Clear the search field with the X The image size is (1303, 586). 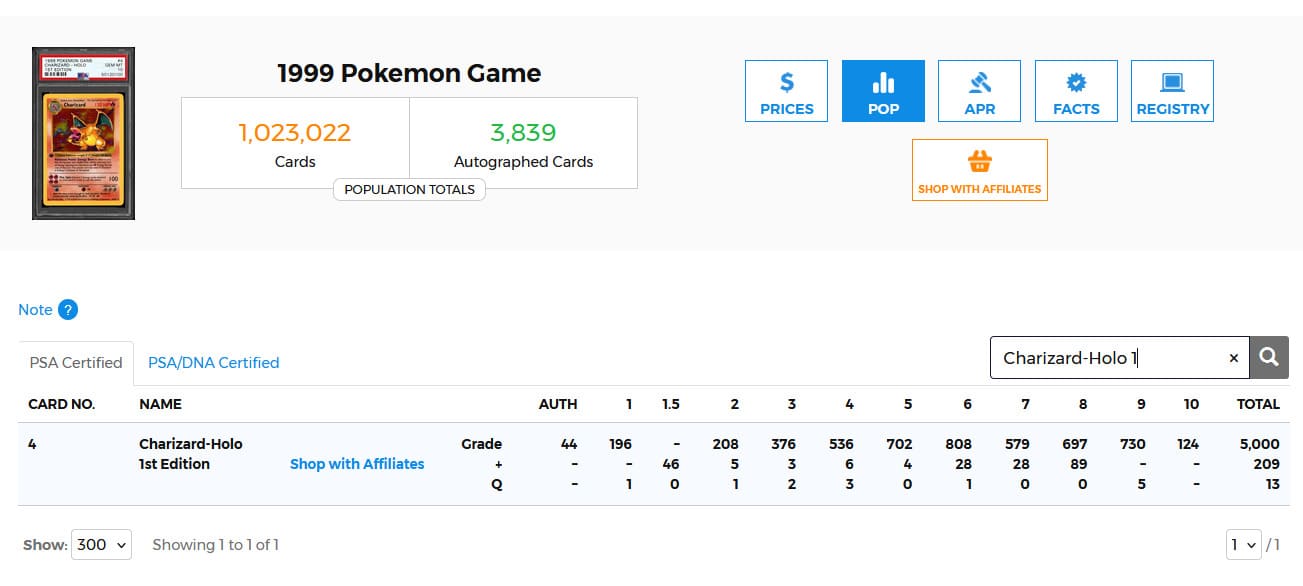click(1233, 358)
